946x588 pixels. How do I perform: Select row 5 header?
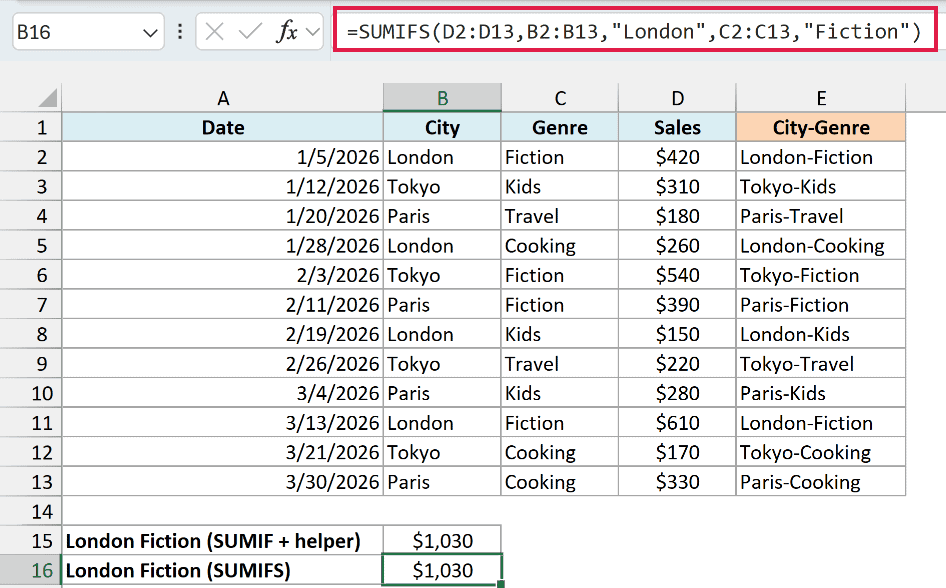31,245
